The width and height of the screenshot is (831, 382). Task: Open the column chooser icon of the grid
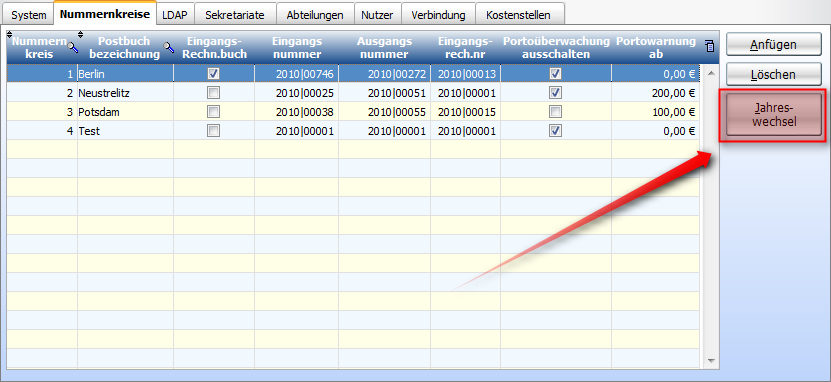click(709, 47)
